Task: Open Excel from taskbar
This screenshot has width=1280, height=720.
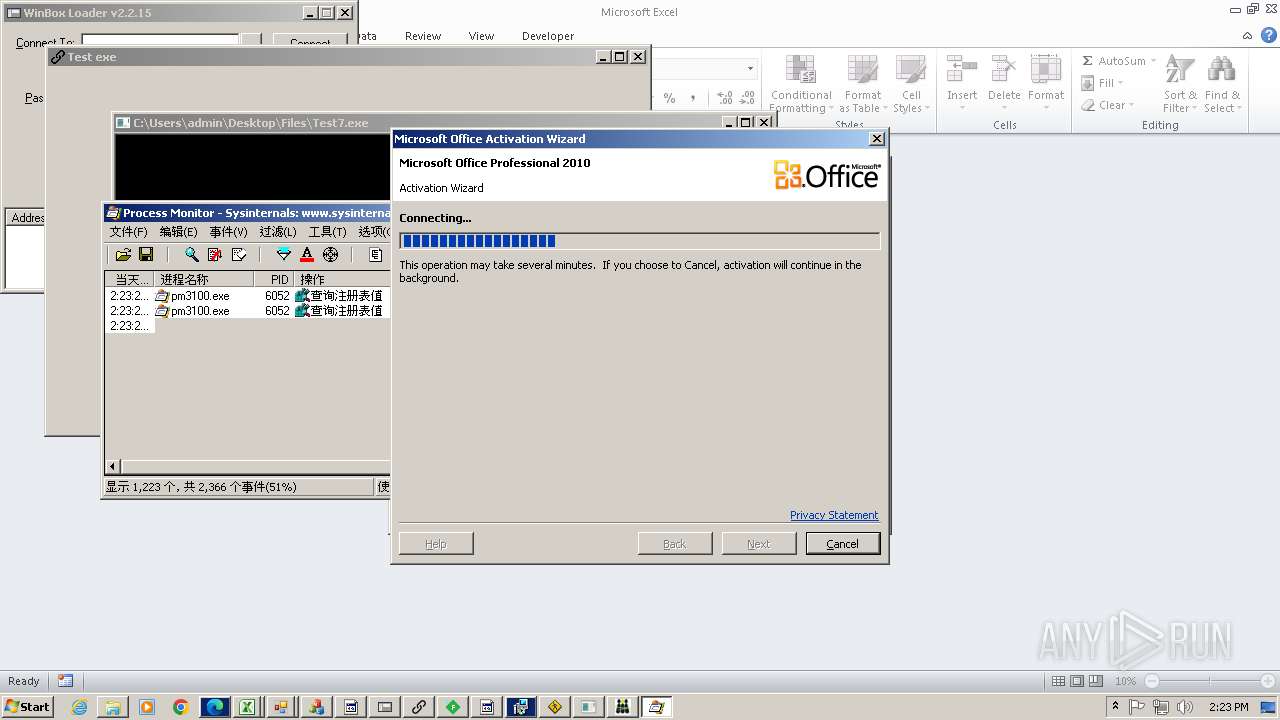Action: 246,707
